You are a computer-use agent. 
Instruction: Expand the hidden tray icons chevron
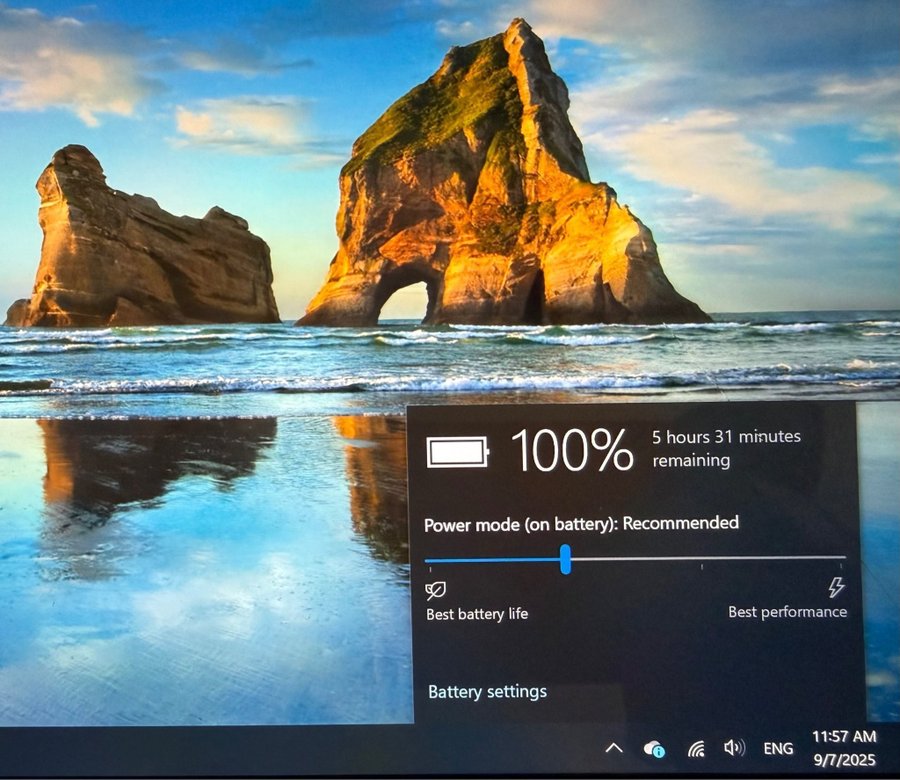click(x=614, y=748)
